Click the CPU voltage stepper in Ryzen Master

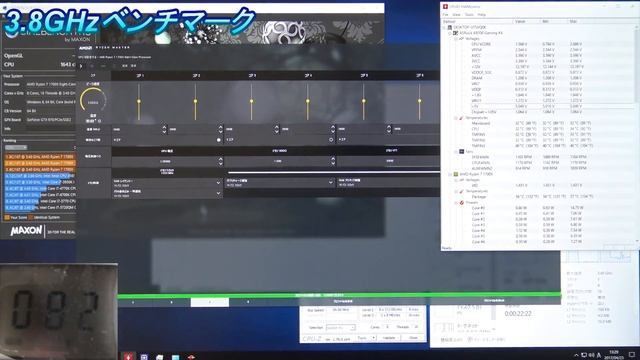220,161
